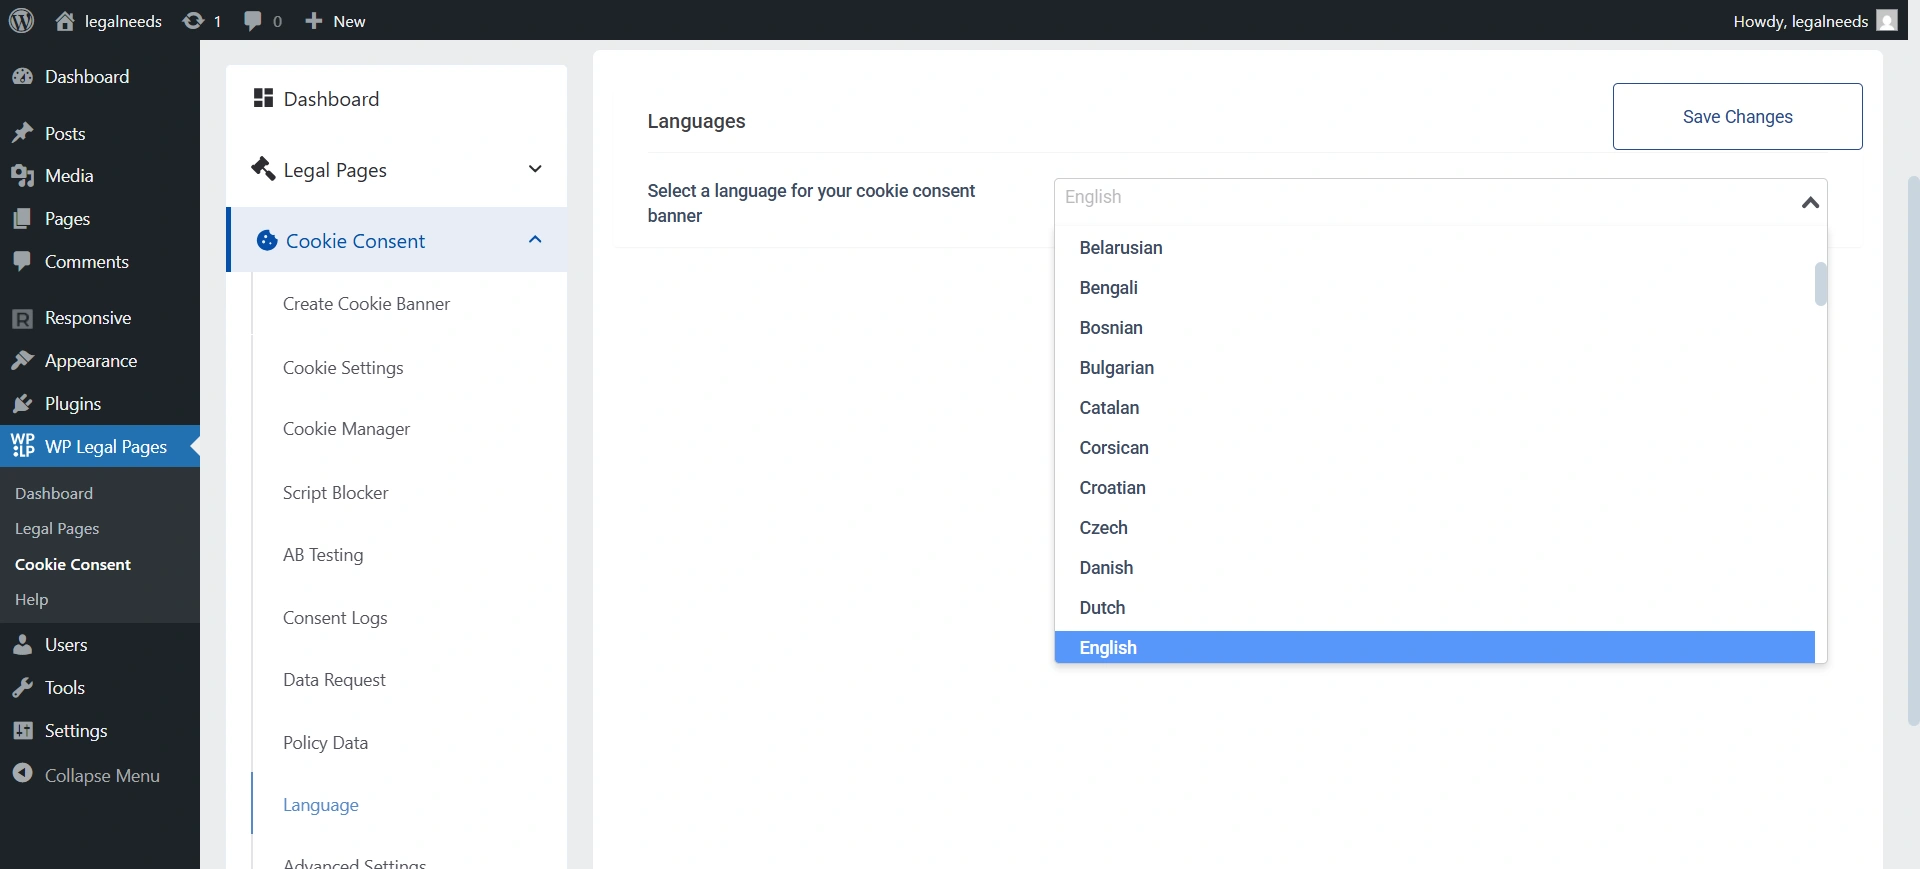Open Data Request submenu item
Image resolution: width=1920 pixels, height=869 pixels.
pos(334,680)
